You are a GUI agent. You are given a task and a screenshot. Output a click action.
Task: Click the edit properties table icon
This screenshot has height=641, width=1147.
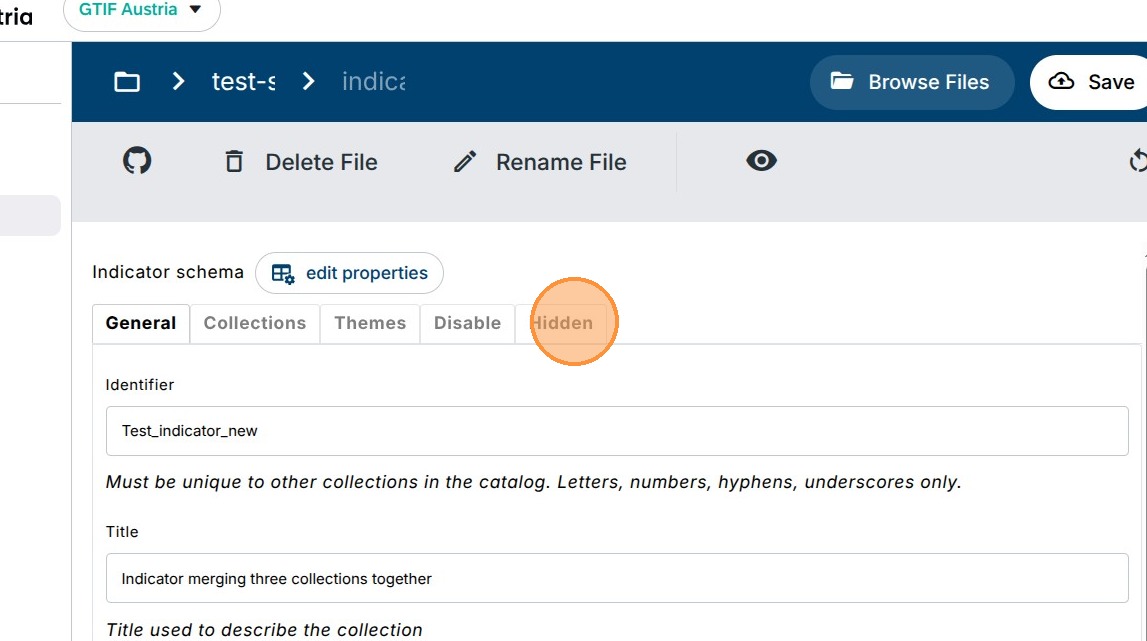(x=283, y=274)
